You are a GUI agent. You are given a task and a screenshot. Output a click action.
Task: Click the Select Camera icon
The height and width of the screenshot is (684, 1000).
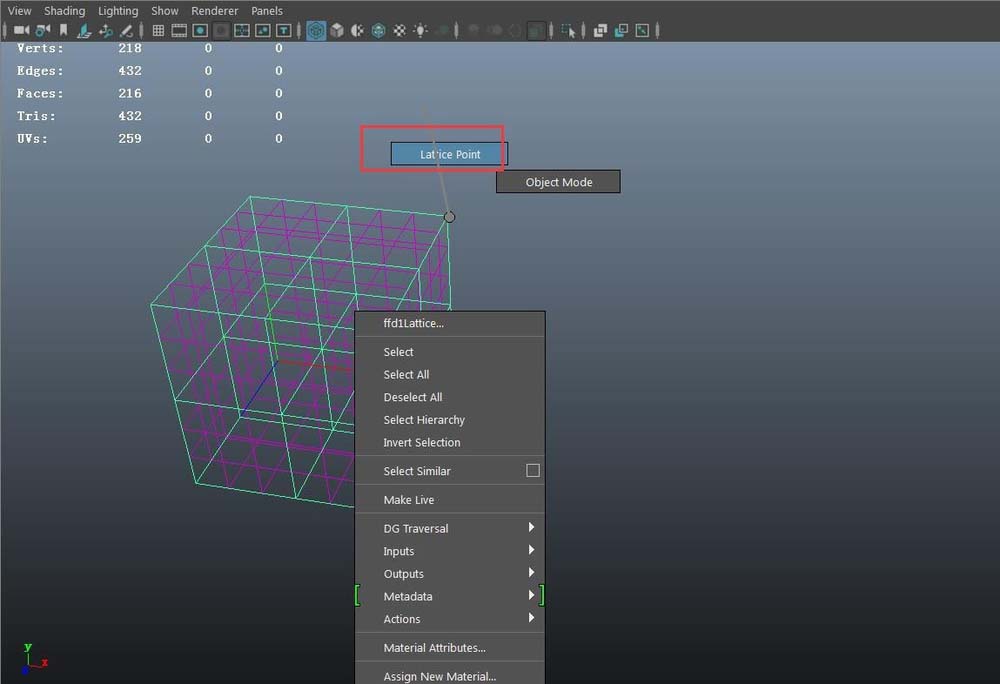coord(20,31)
